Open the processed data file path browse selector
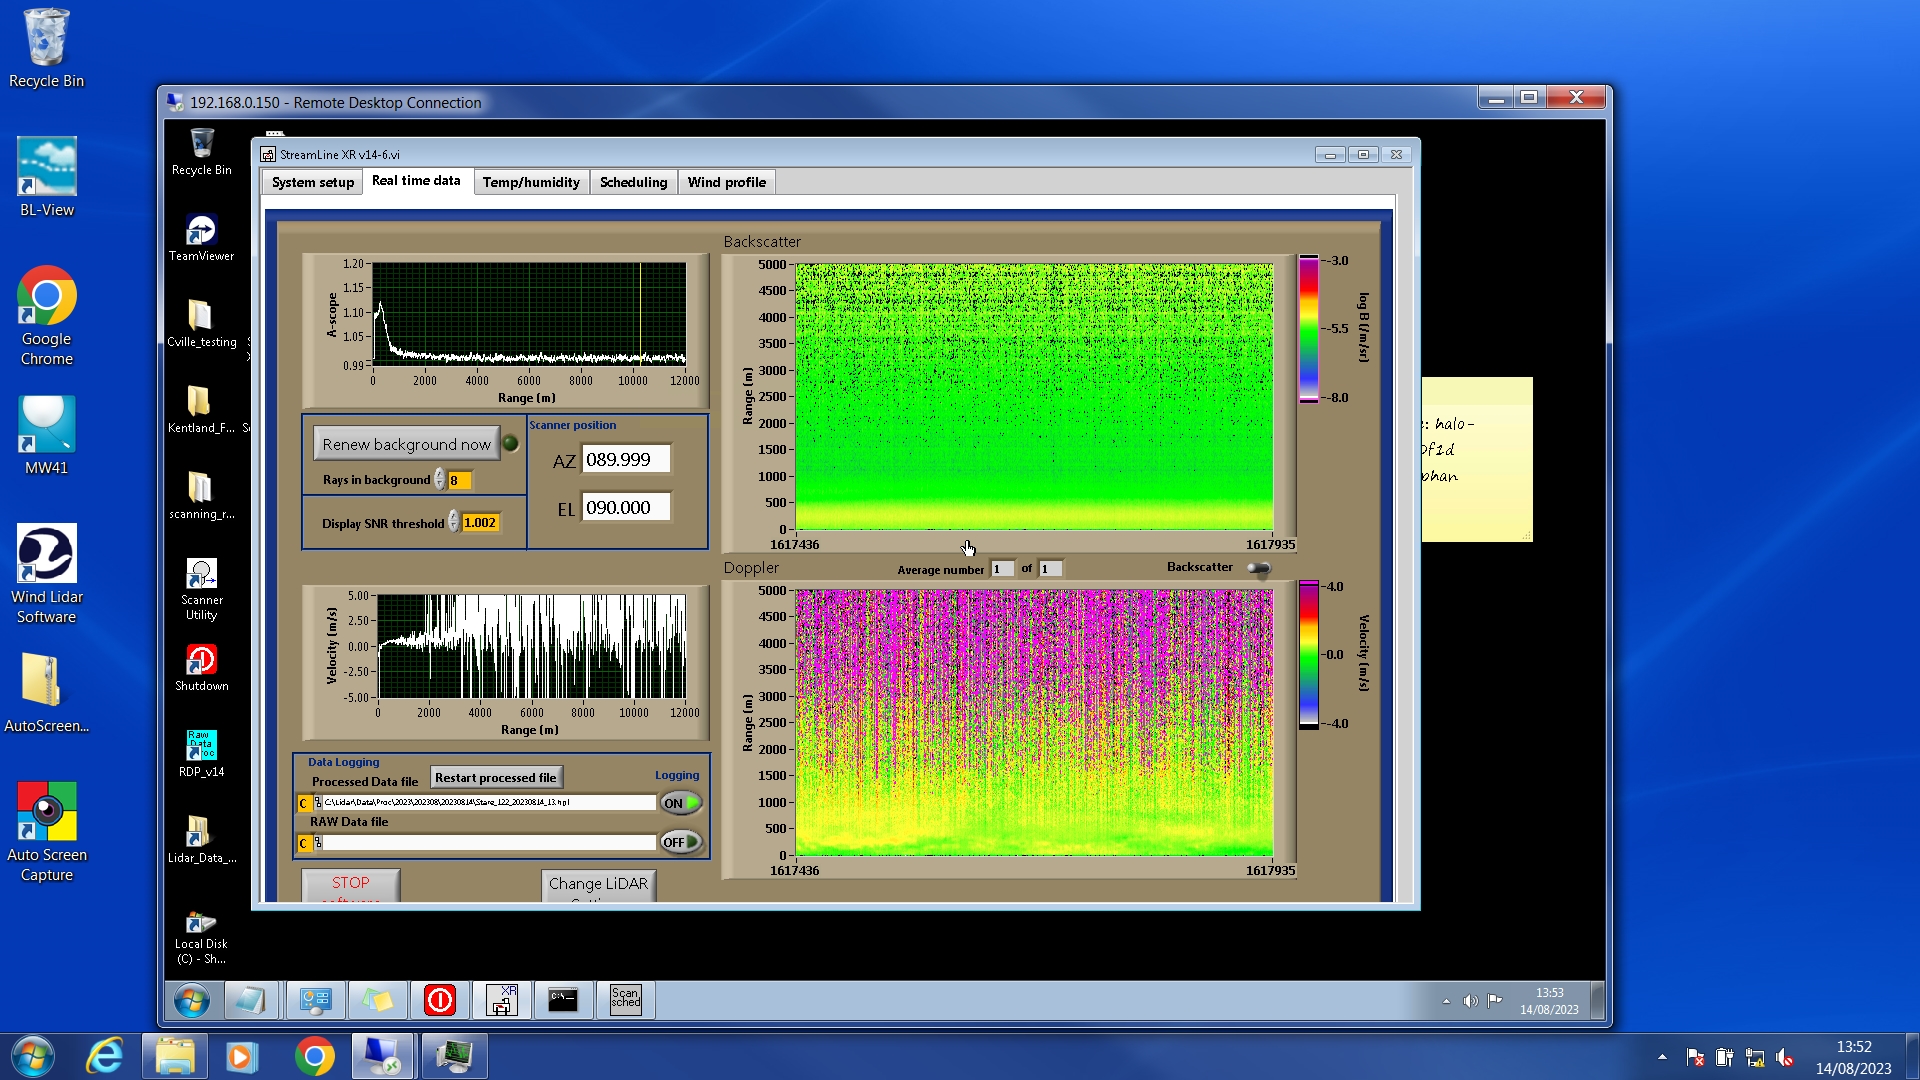Viewport: 1920px width, 1080px height. [319, 802]
